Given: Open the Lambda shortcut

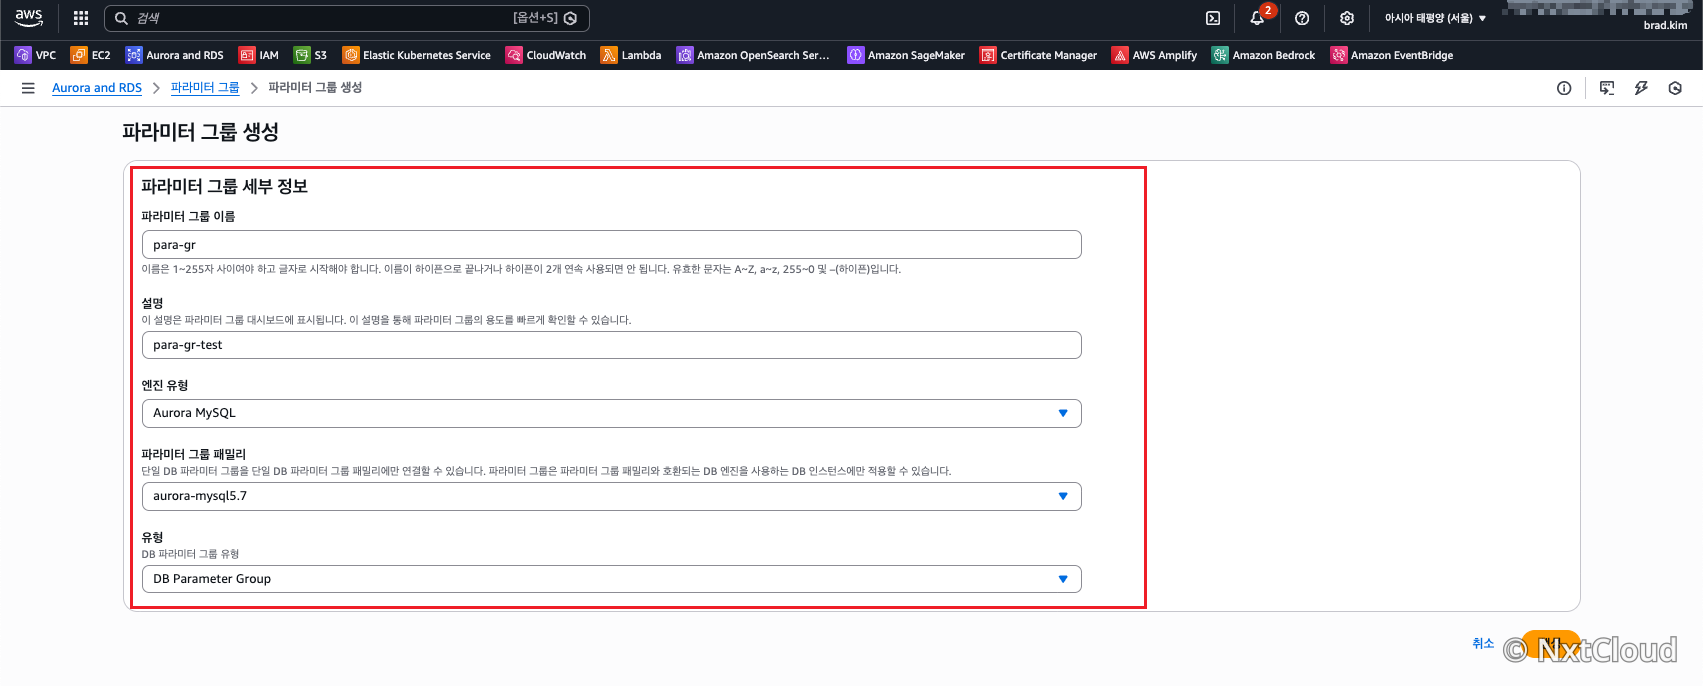Looking at the screenshot, I should [631, 55].
